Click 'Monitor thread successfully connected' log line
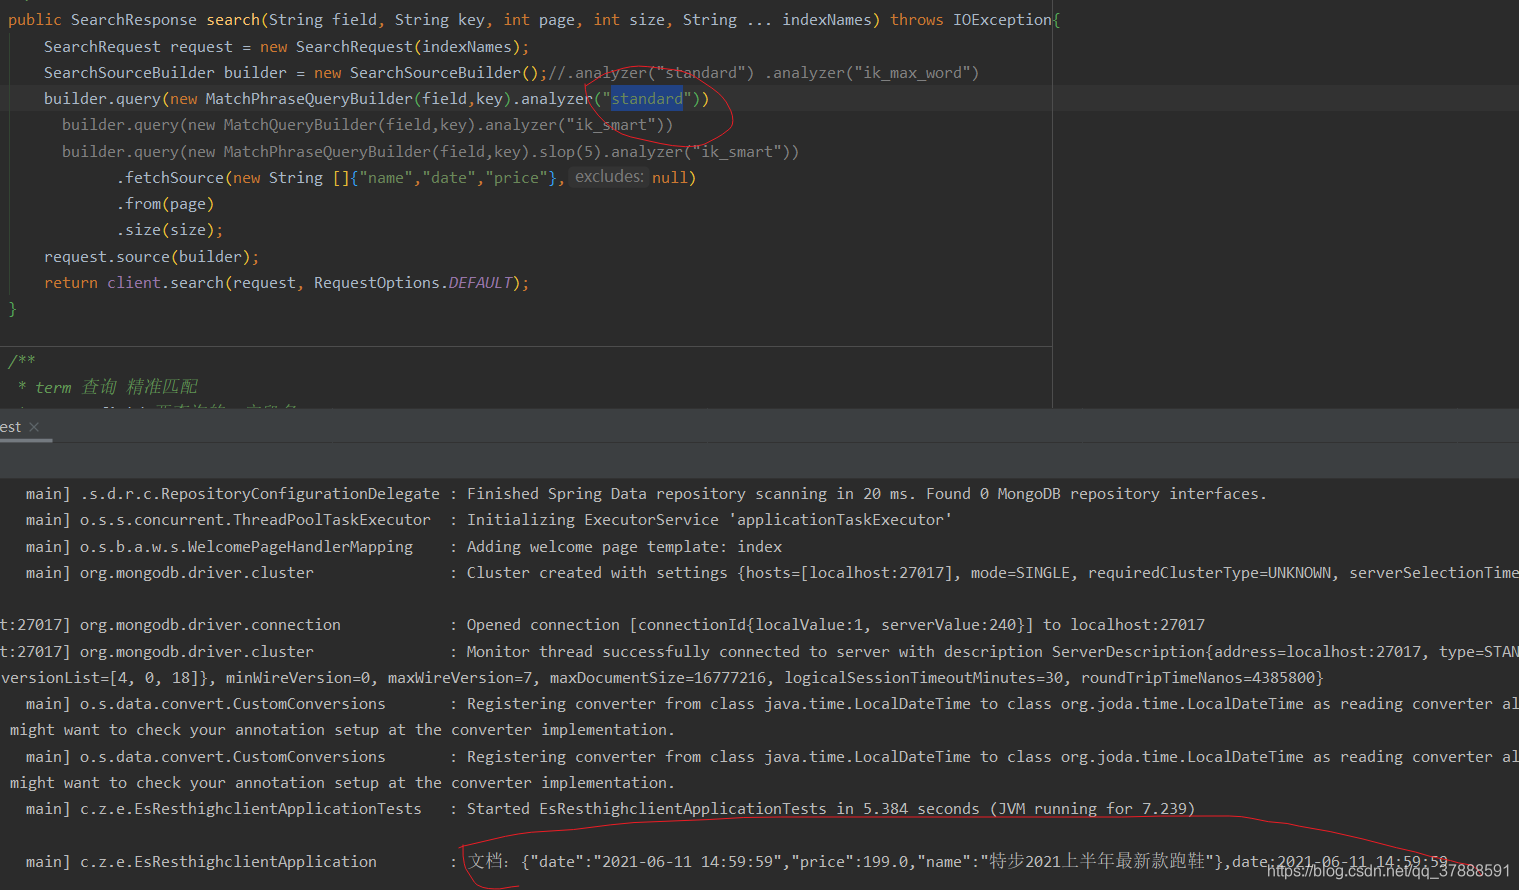The width and height of the screenshot is (1519, 890). pos(992,652)
